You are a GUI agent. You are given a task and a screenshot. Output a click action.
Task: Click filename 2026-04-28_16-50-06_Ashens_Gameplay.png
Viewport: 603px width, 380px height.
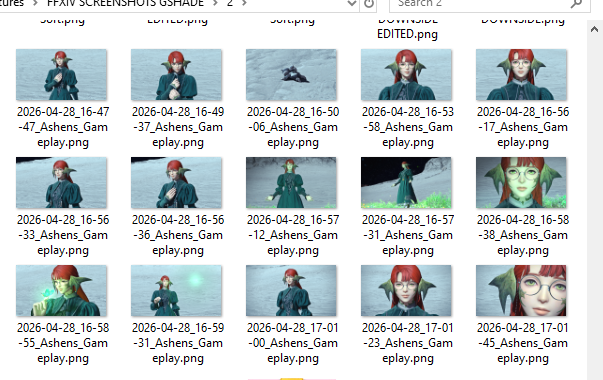(293, 127)
